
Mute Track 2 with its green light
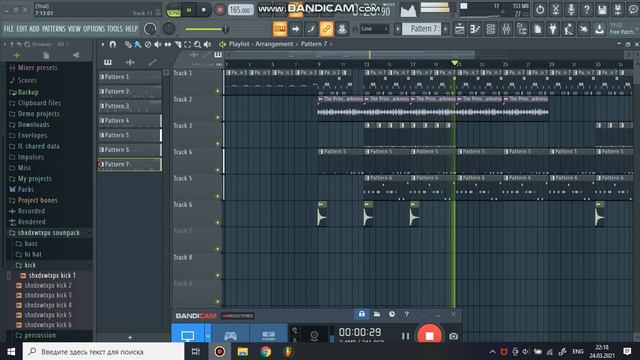point(218,118)
